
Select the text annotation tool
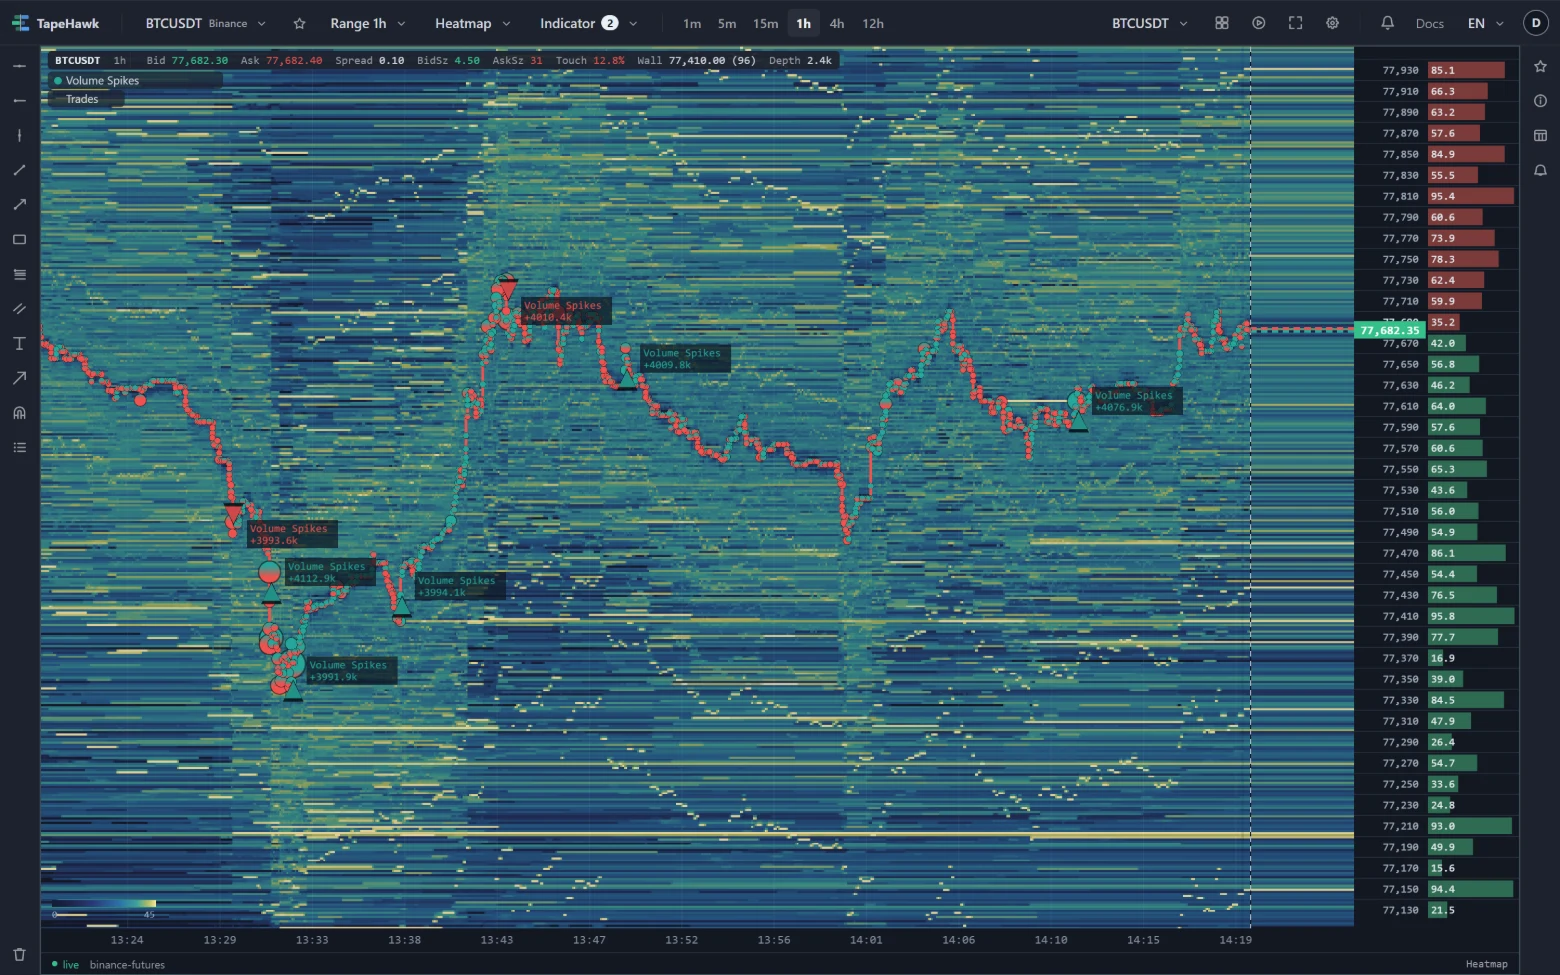tap(19, 343)
